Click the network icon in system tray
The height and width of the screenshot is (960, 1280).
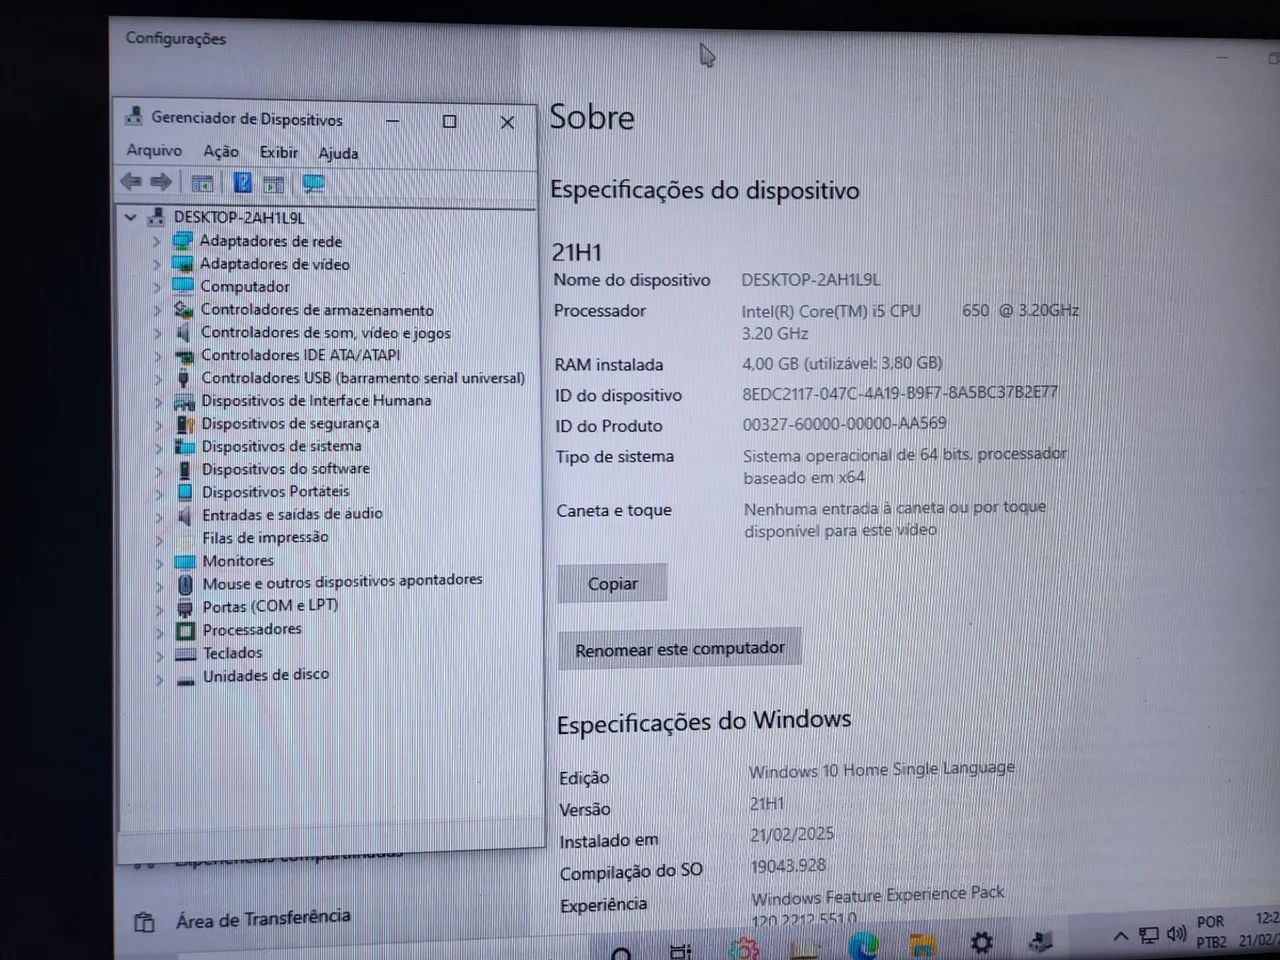pos(1149,936)
